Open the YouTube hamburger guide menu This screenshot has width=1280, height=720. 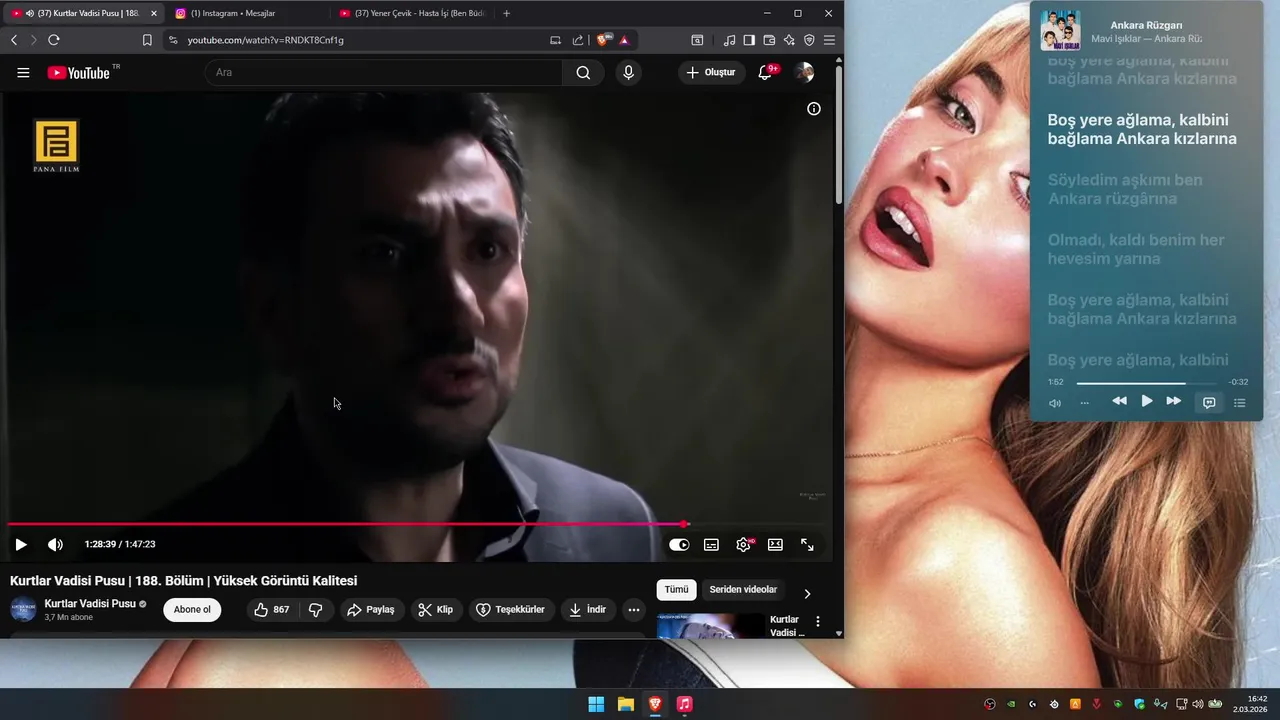pyautogui.click(x=23, y=72)
